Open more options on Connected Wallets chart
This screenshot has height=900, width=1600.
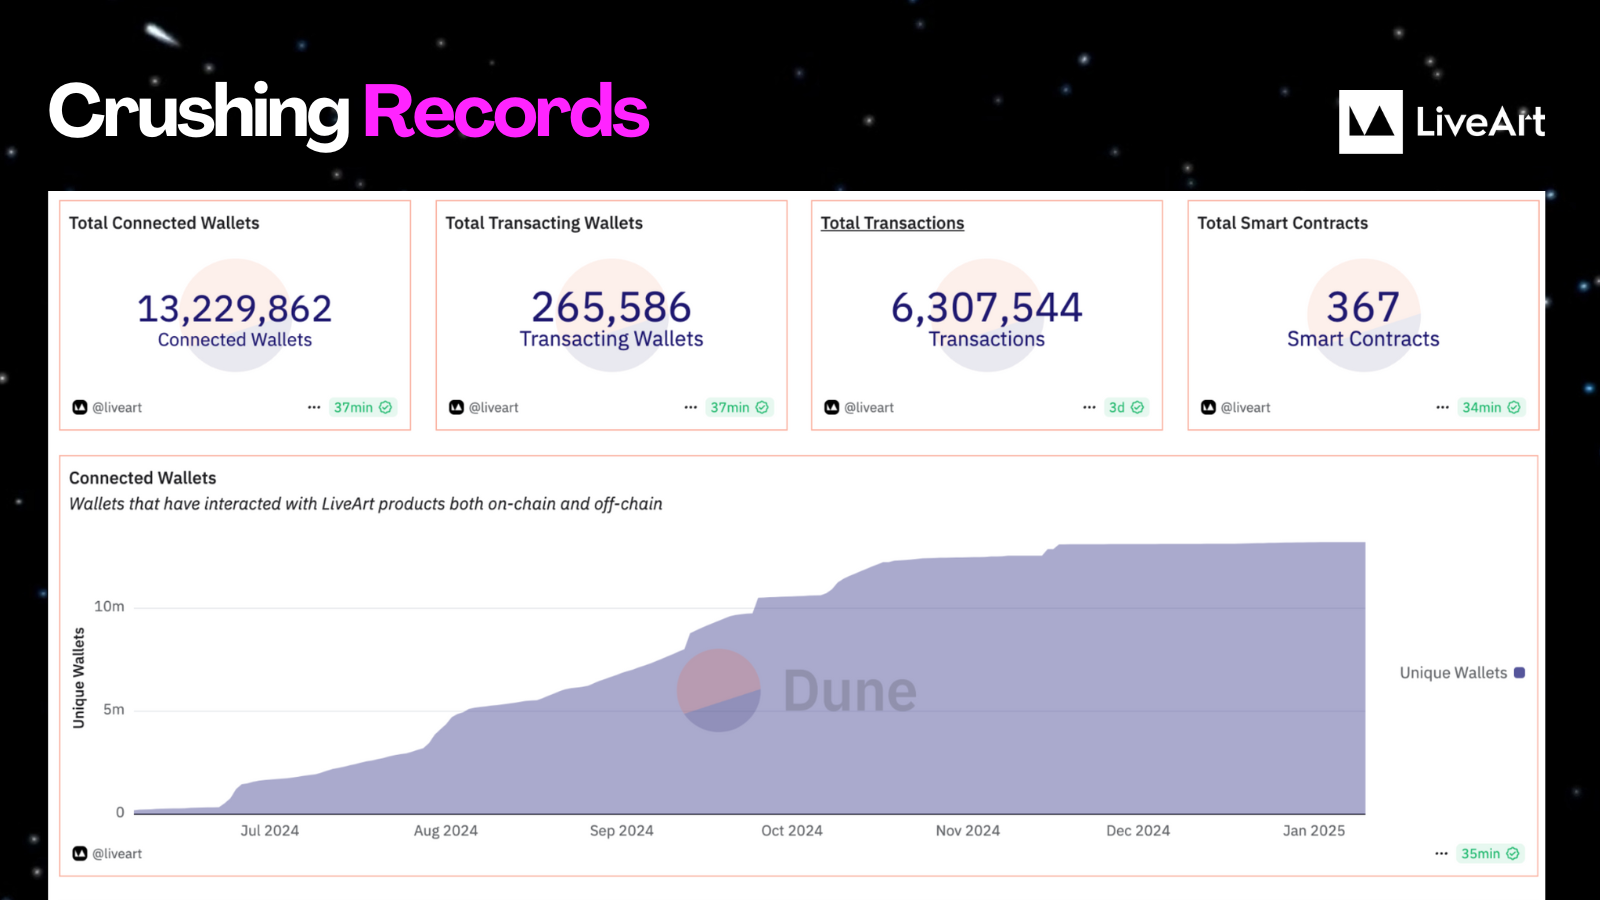pyautogui.click(x=1441, y=853)
